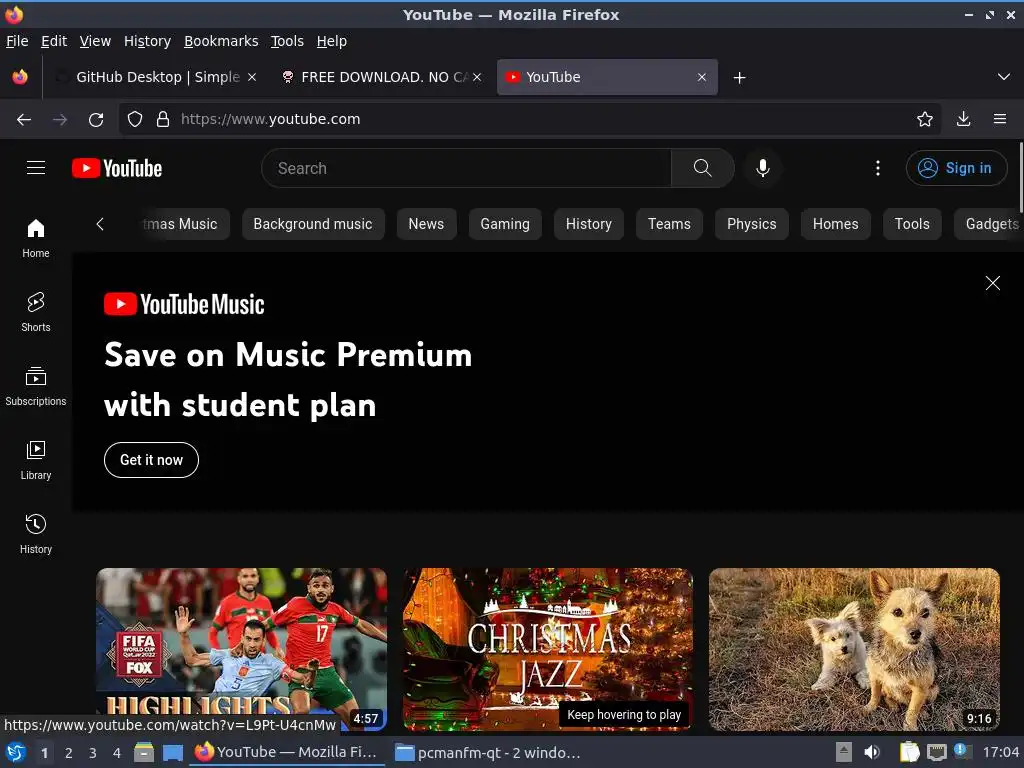Select History category chip
Viewport: 1024px width, 768px height.
coord(588,224)
